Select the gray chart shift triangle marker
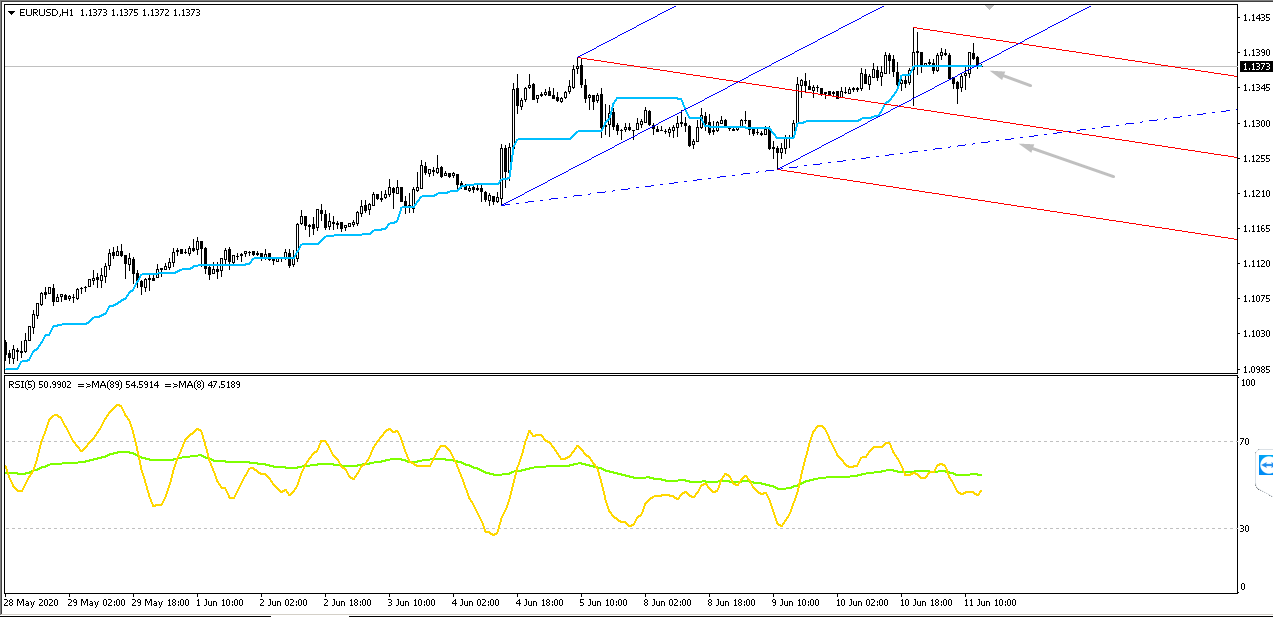Screen dimensions: 1273x617 (x=989, y=6)
